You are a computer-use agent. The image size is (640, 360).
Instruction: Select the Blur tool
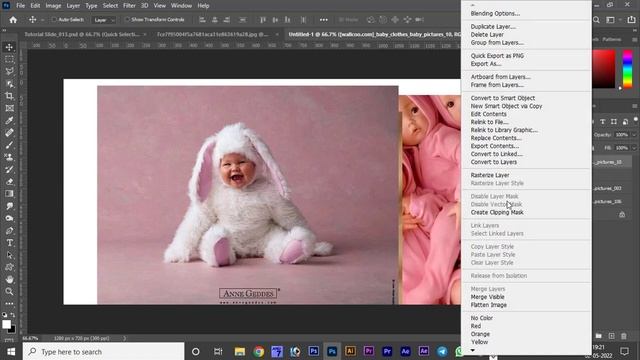point(9,206)
